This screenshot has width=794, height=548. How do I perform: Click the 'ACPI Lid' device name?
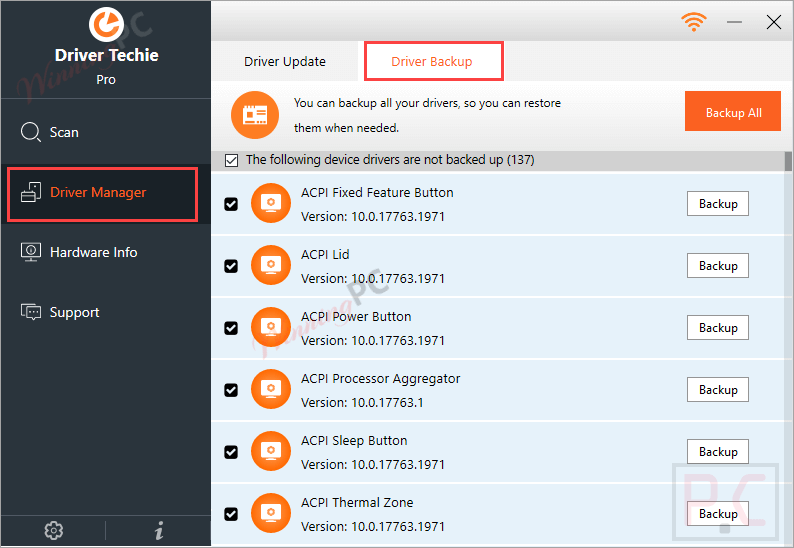tap(325, 254)
